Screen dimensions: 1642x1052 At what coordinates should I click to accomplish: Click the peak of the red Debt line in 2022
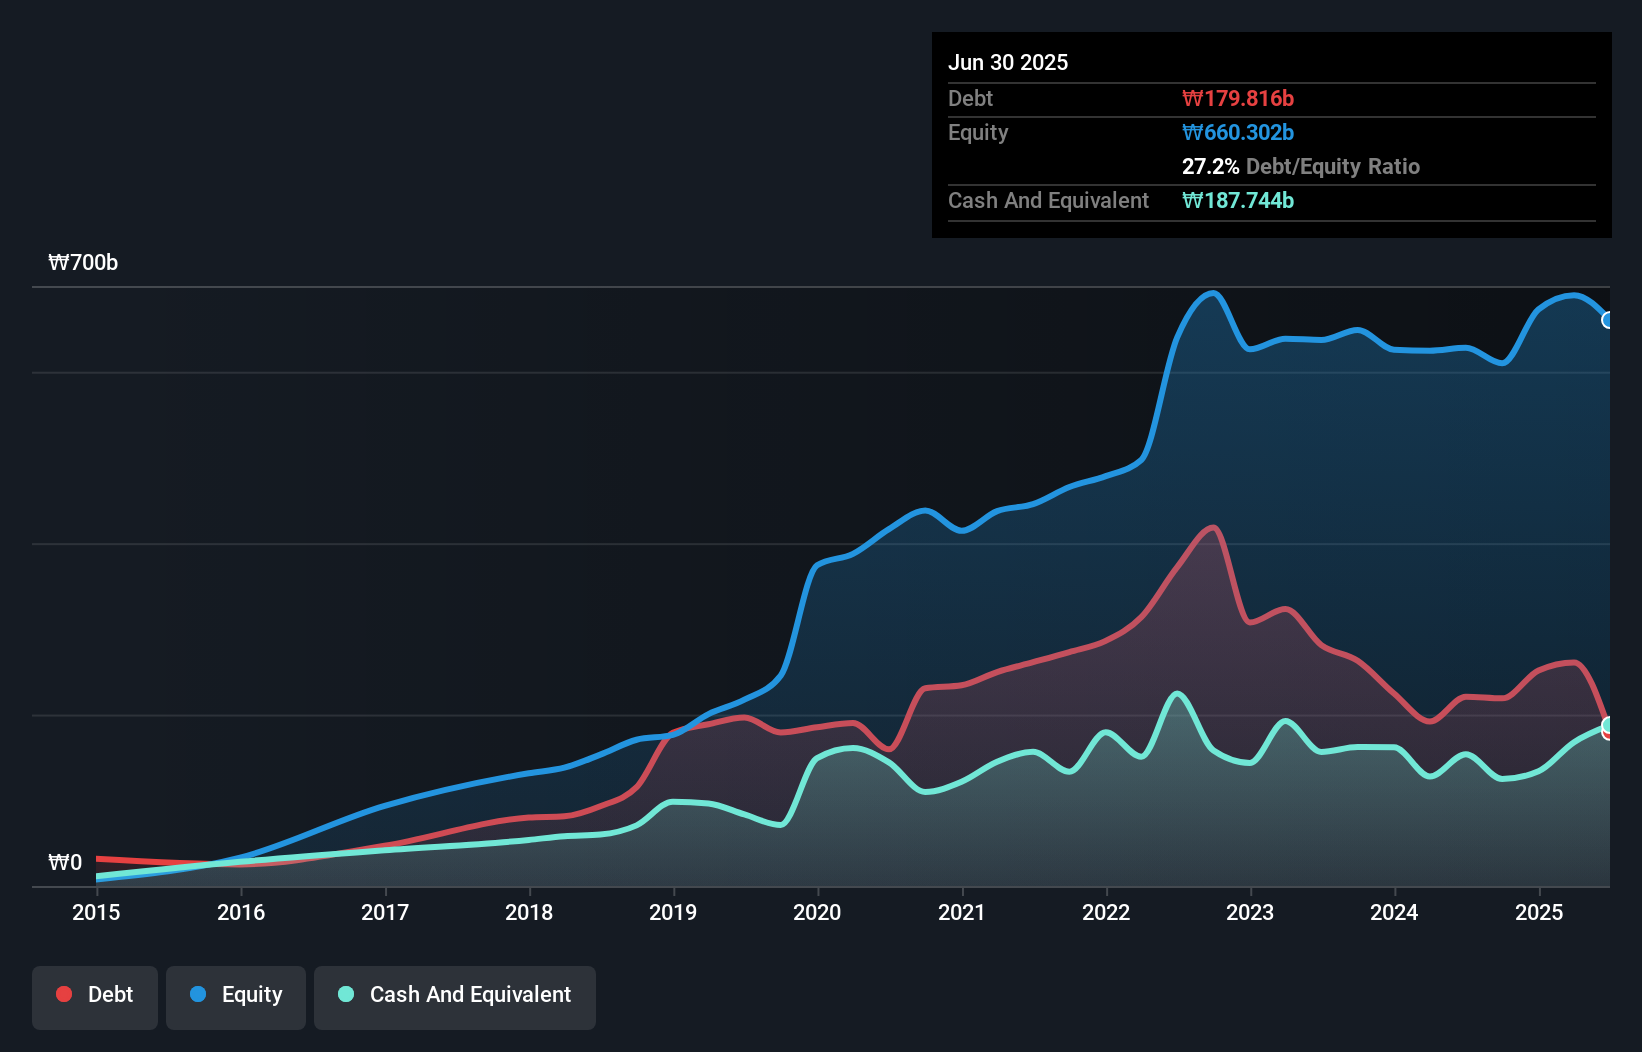[x=1212, y=526]
